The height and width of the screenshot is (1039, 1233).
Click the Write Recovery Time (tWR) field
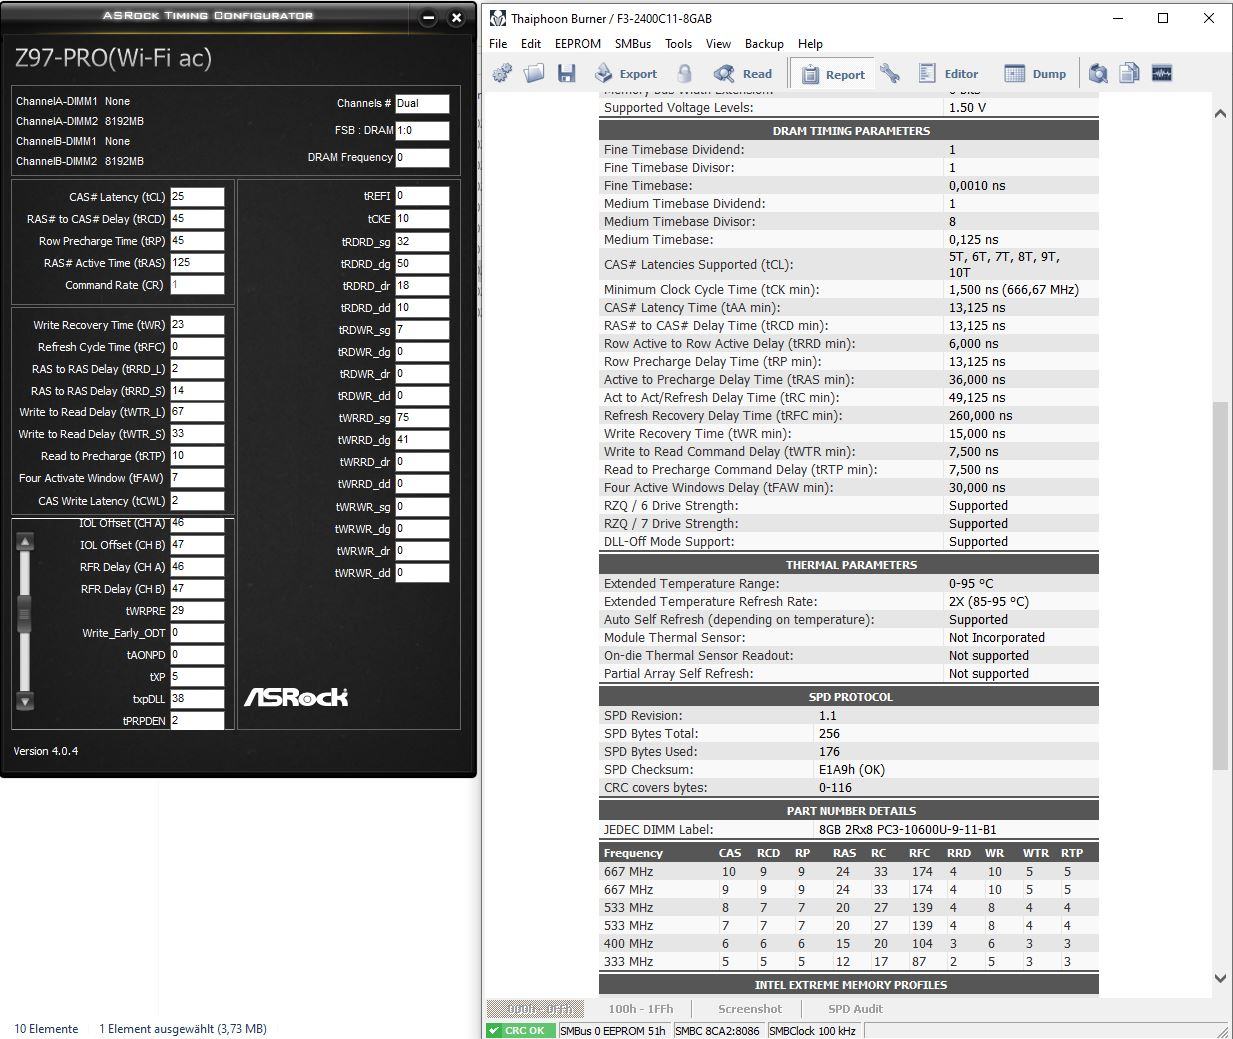click(x=197, y=325)
